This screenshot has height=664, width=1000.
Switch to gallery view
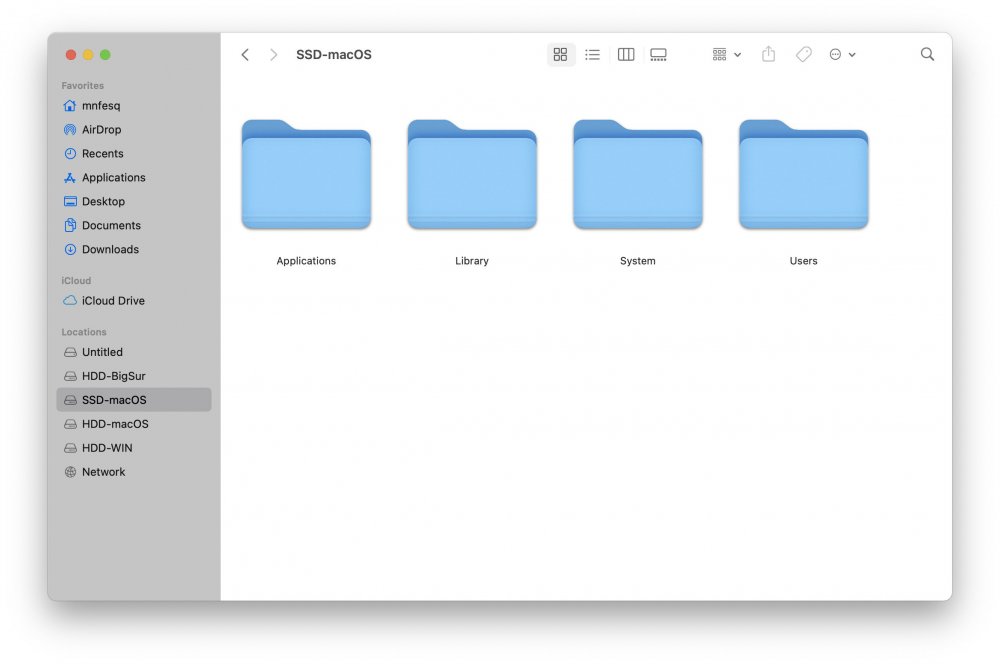pyautogui.click(x=658, y=55)
